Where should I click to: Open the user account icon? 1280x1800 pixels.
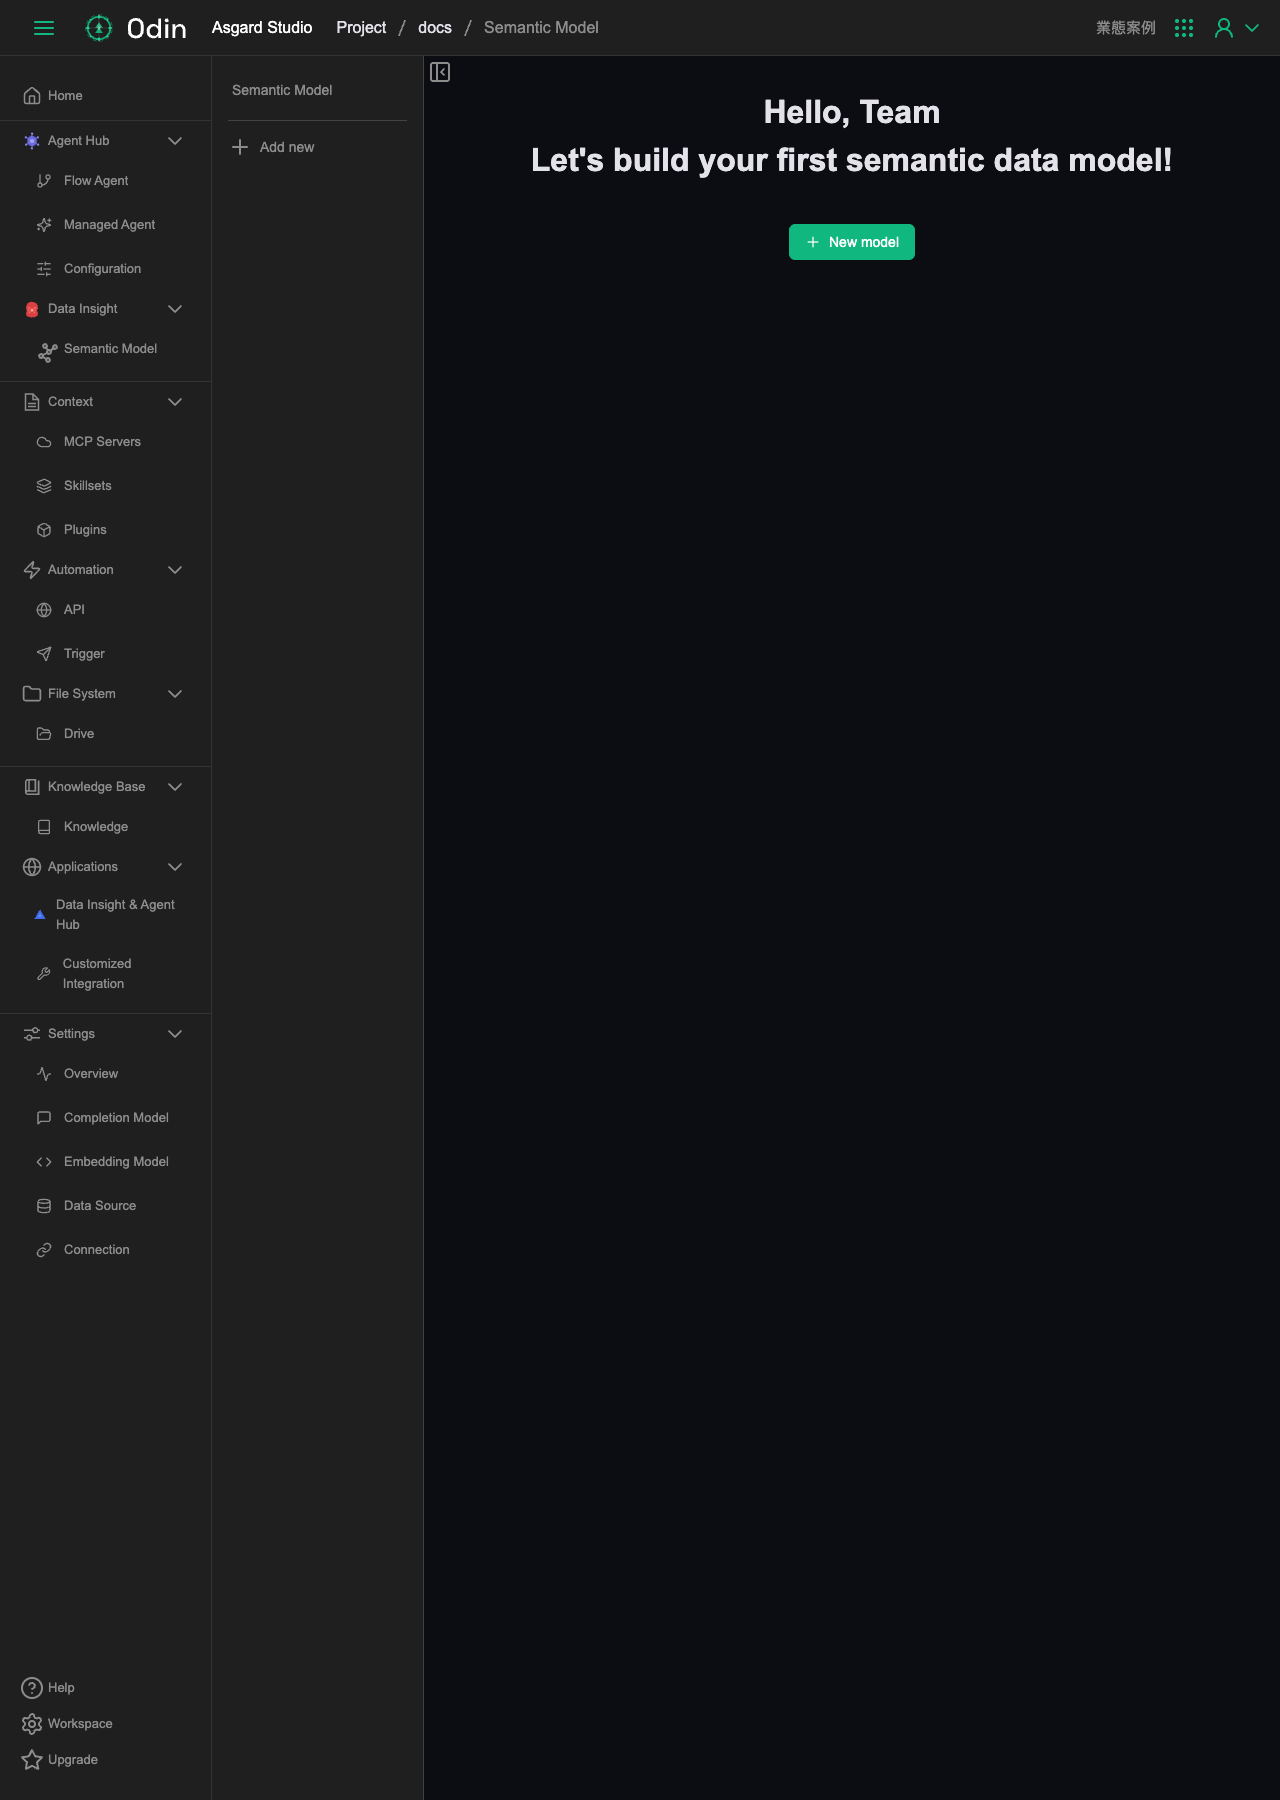(1223, 28)
